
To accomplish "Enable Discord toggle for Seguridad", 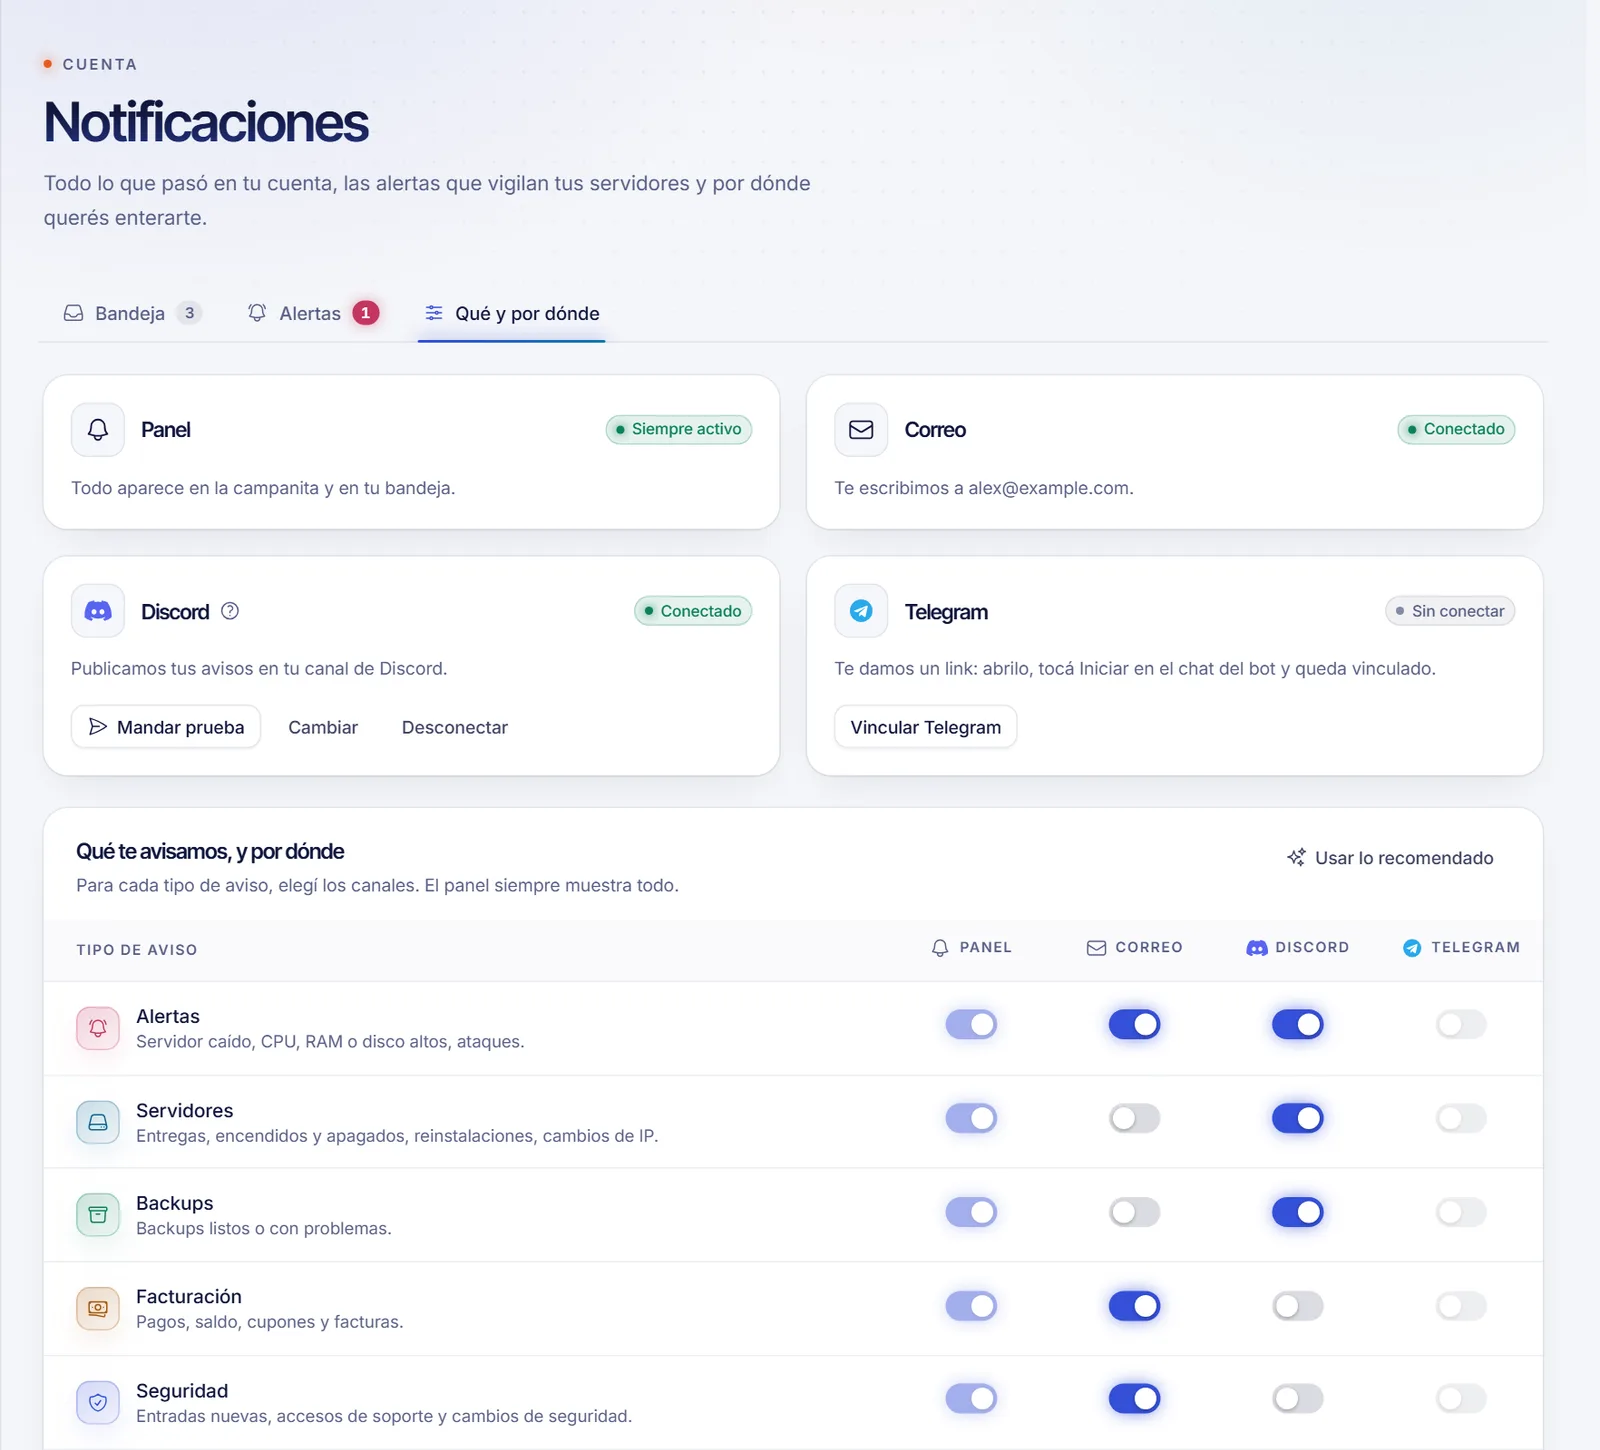I will (1298, 1398).
